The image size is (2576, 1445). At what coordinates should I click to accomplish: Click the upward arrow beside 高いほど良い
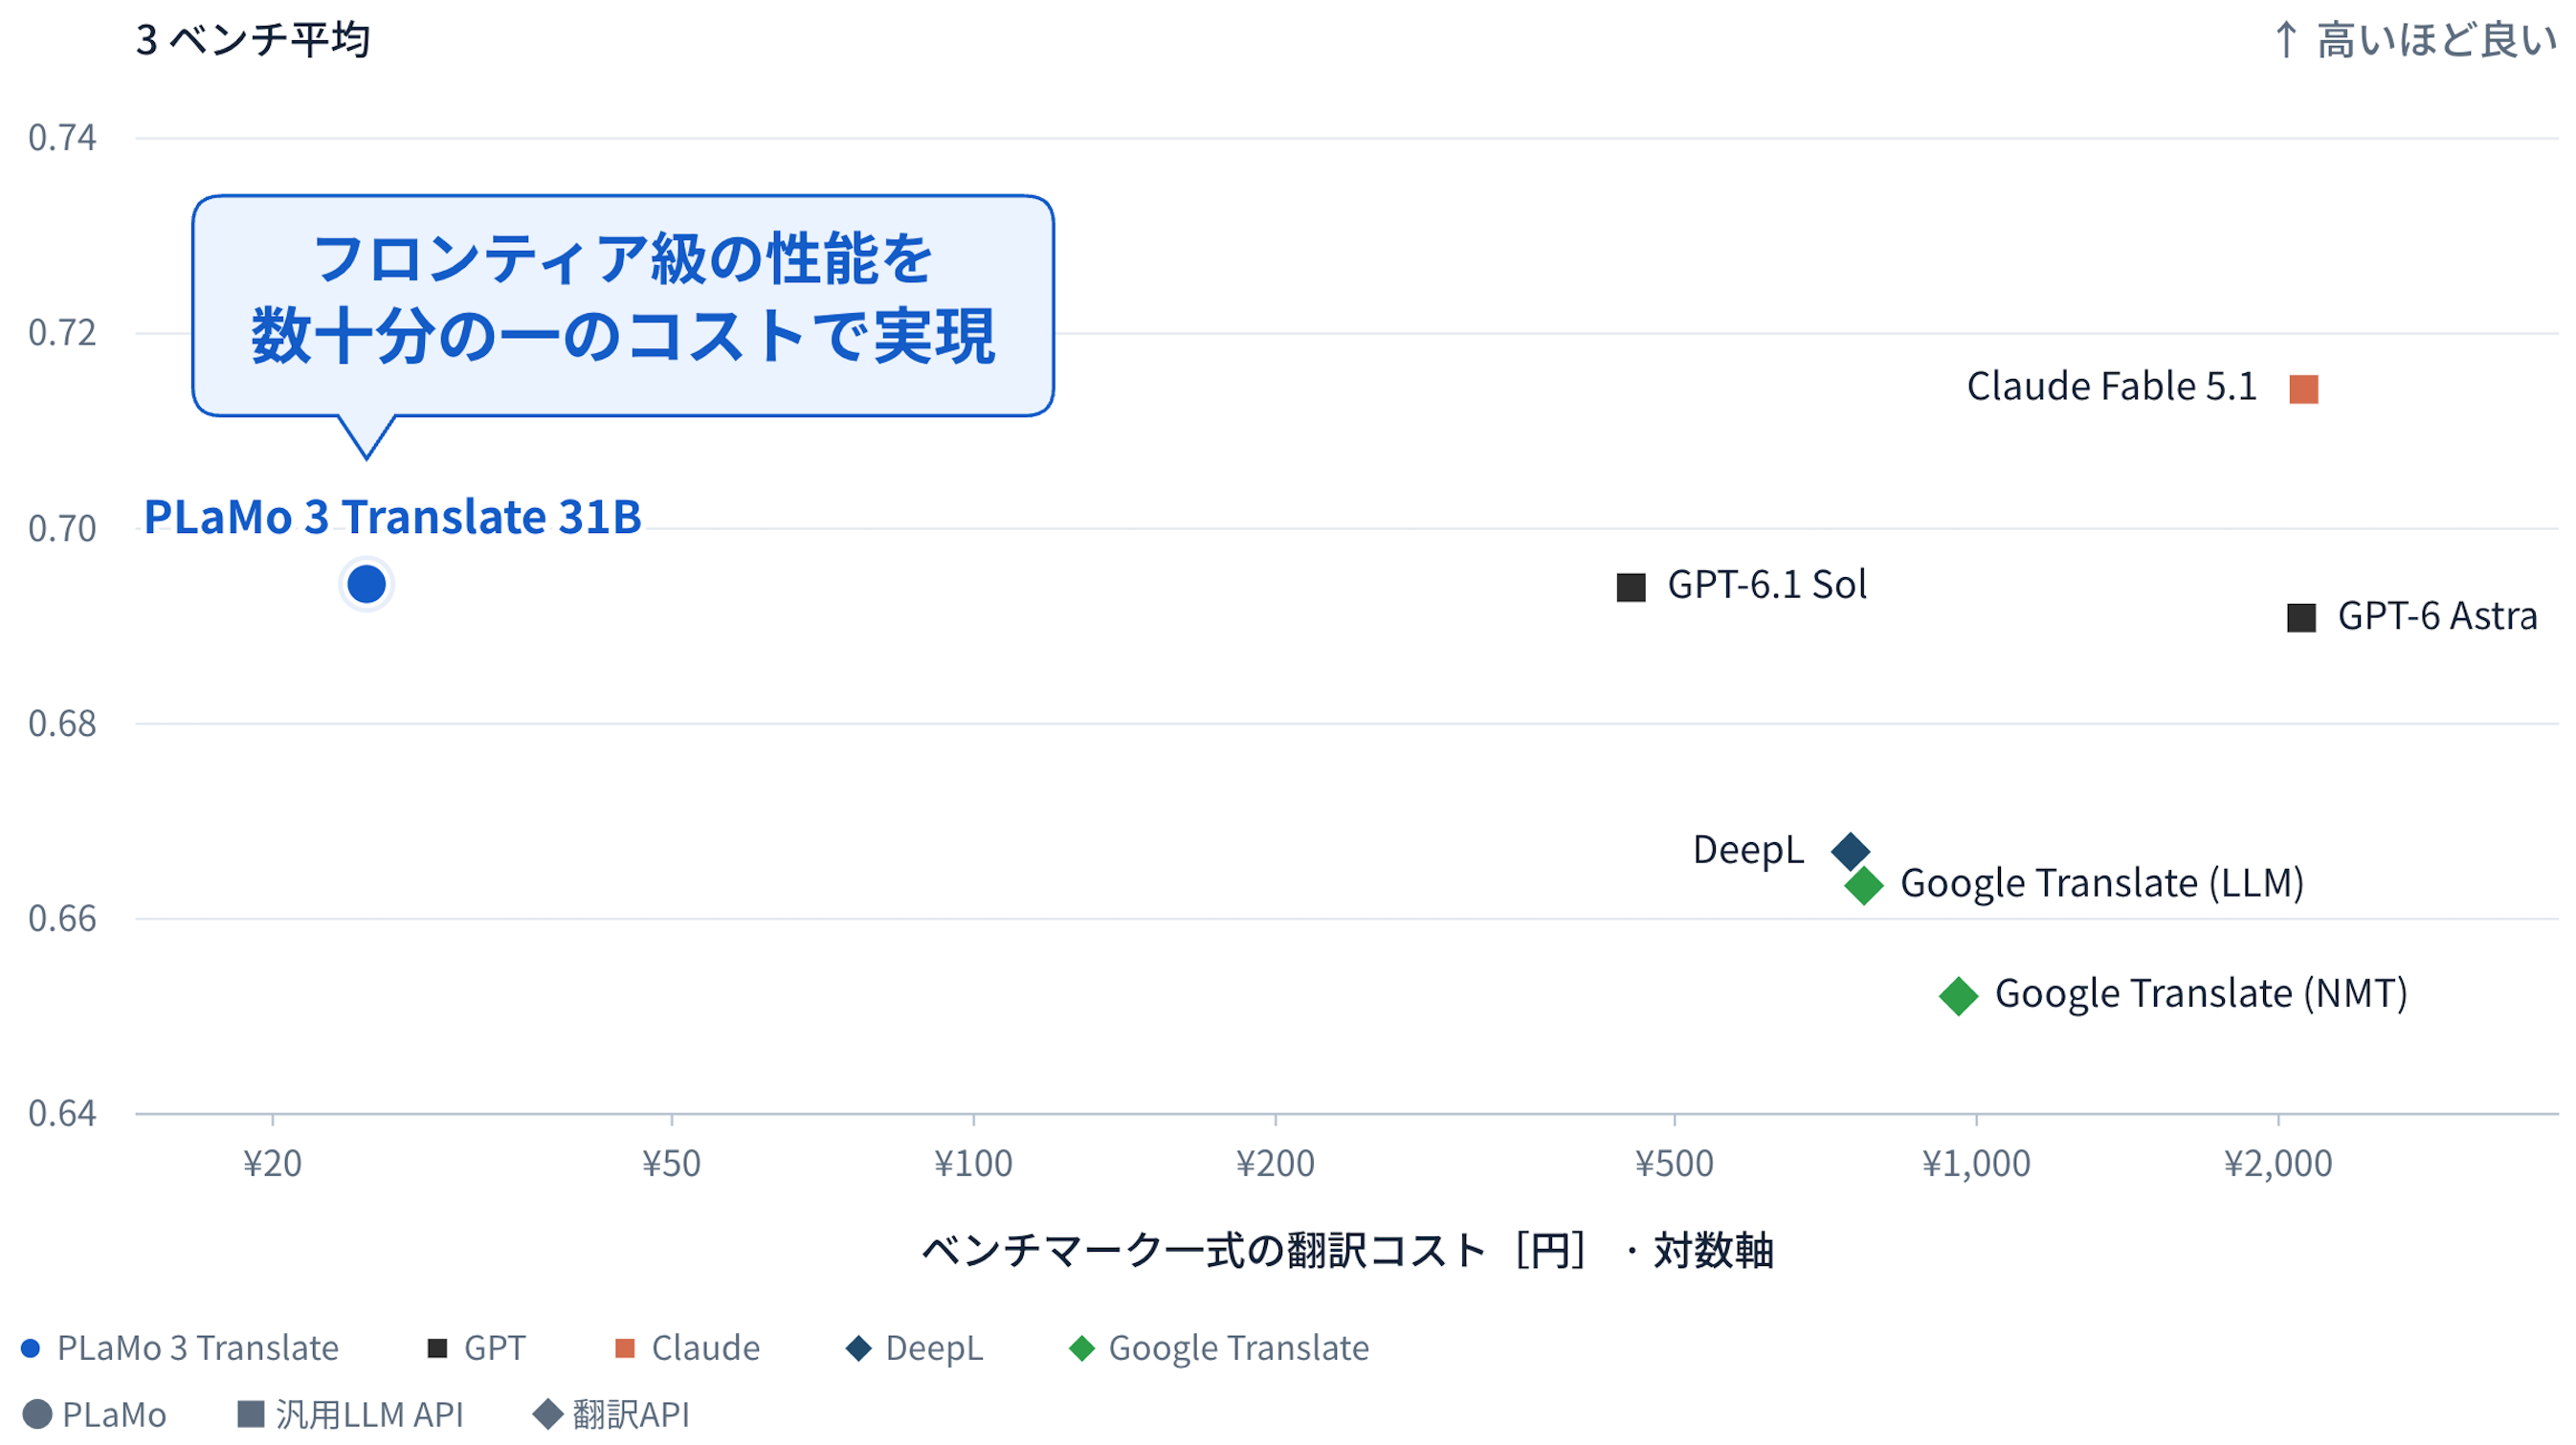(x=2286, y=40)
